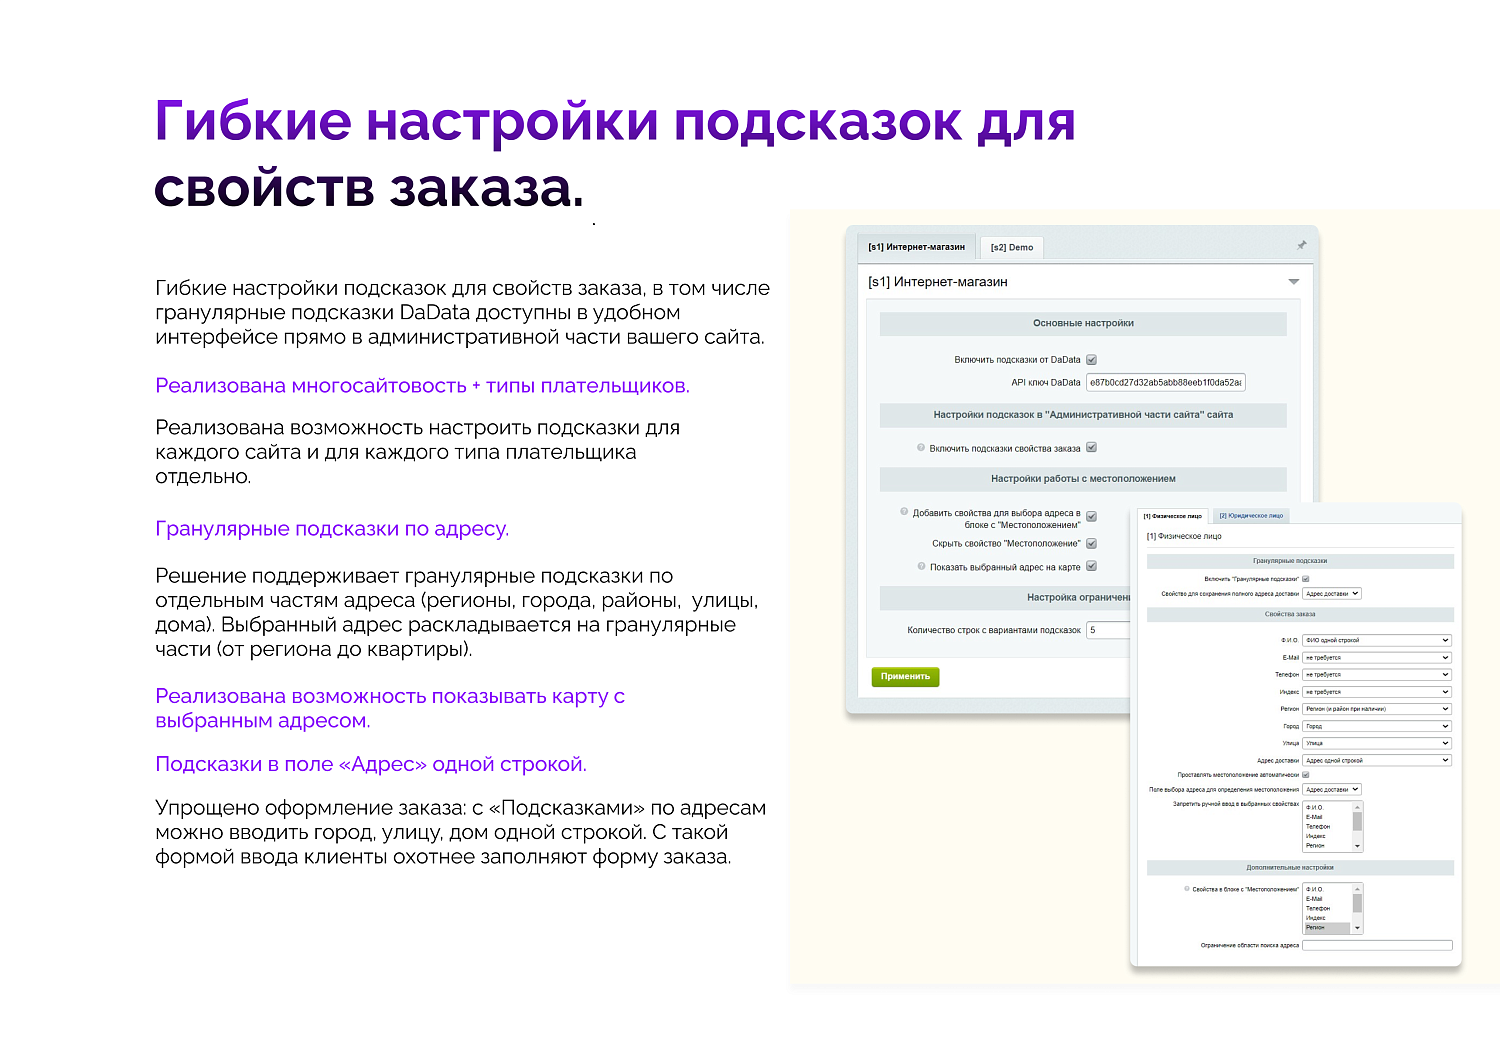Click scroll-down arrow in "Свойства в блоке" list
Image resolution: width=1500 pixels, height=1057 pixels.
click(1356, 927)
